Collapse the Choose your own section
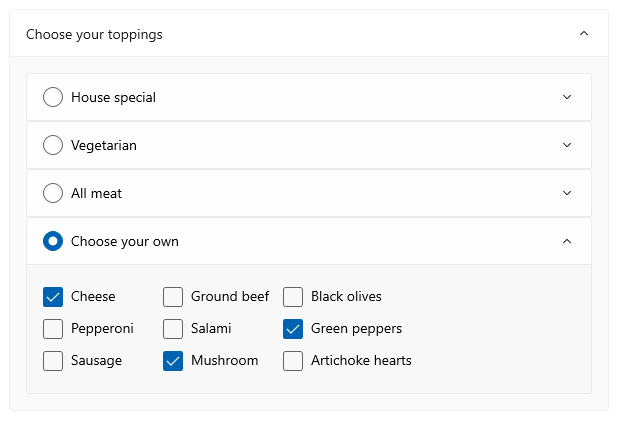 (x=567, y=241)
